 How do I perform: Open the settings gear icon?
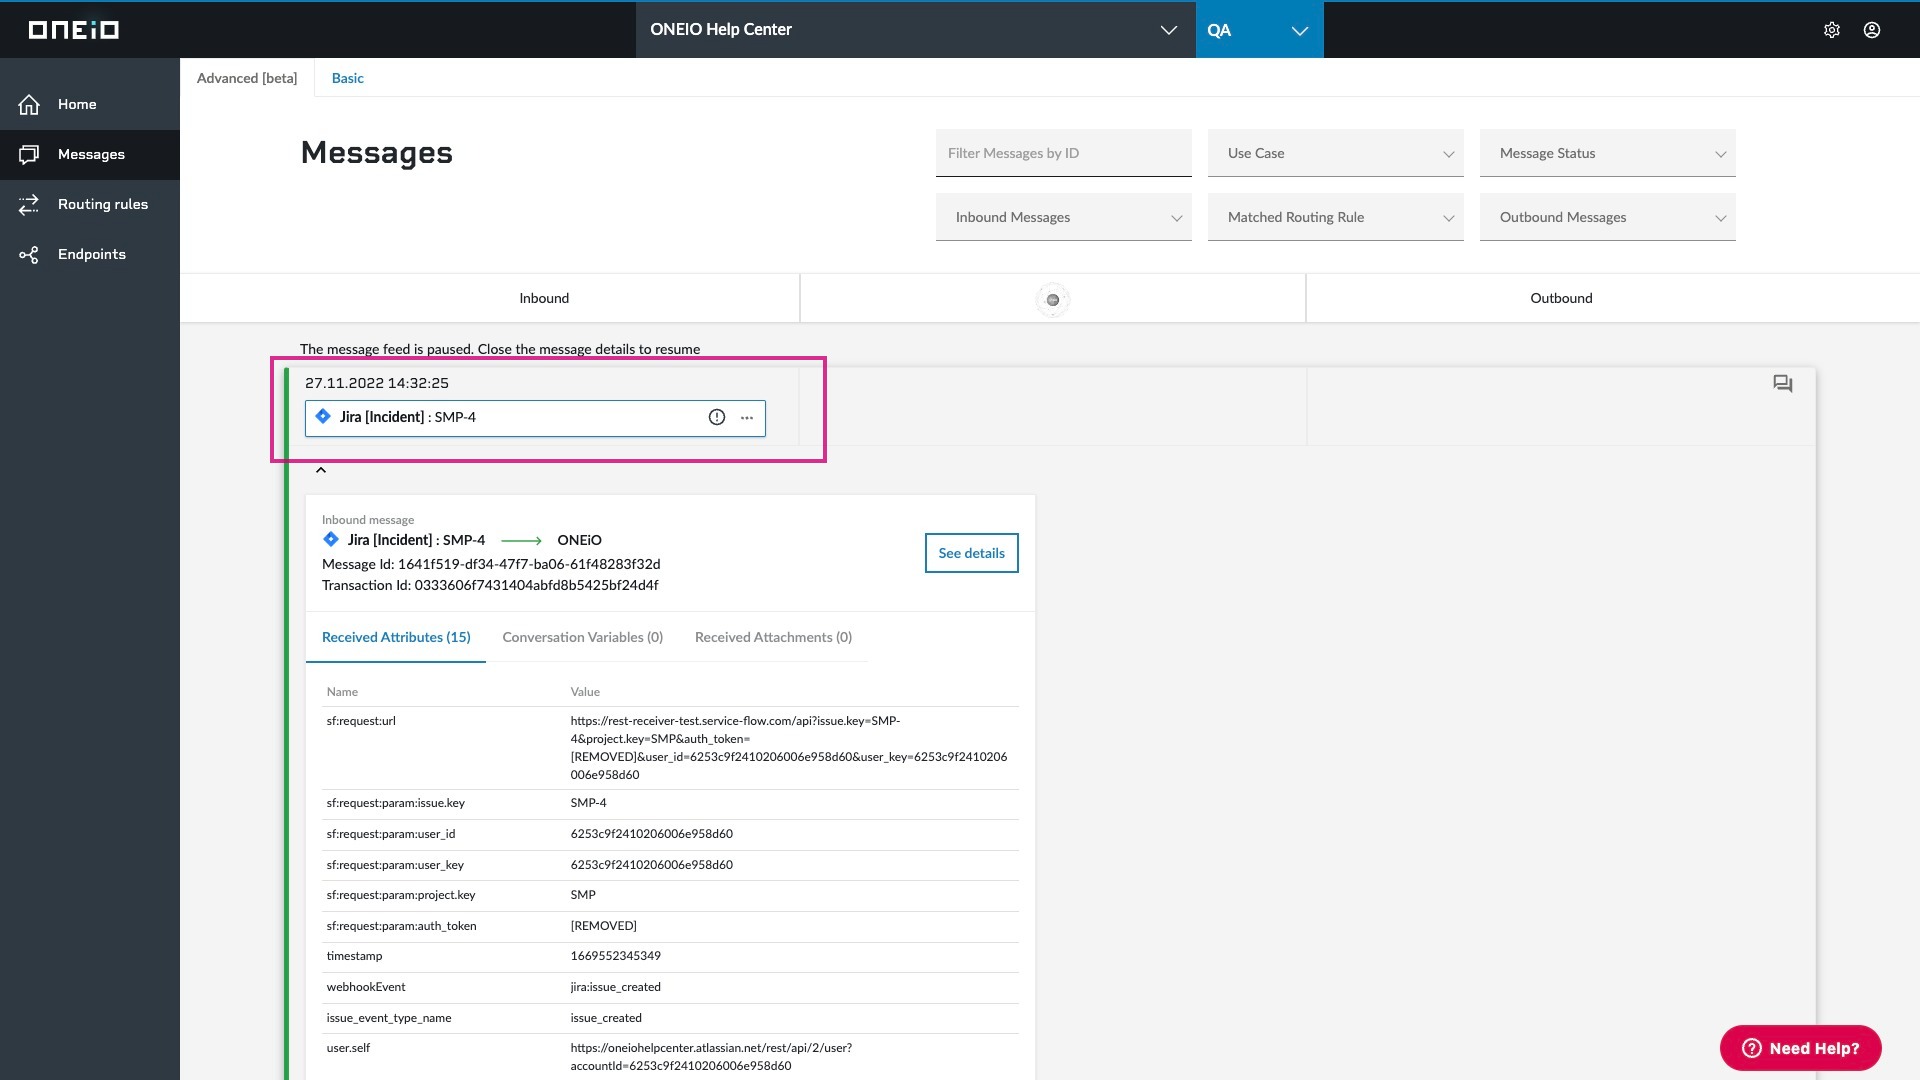point(1832,30)
